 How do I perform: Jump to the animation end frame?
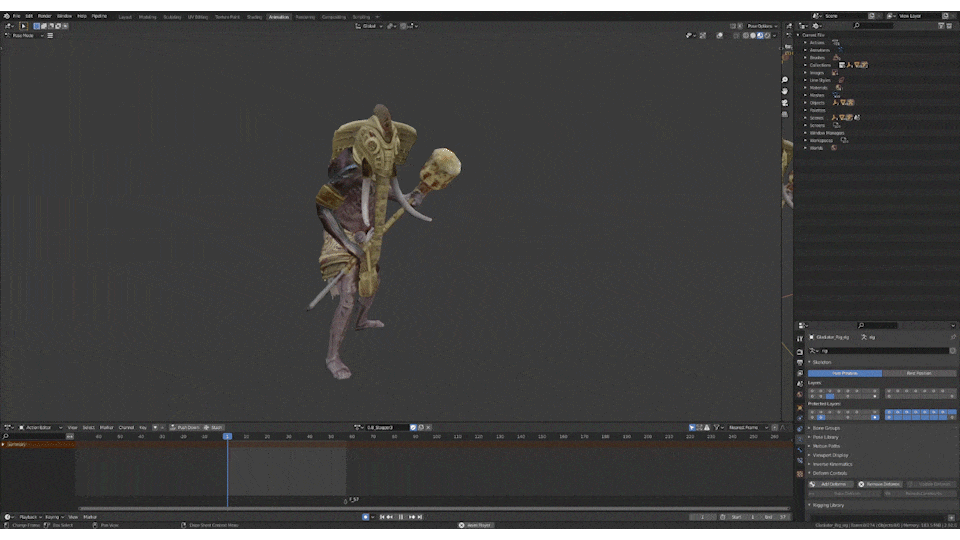(421, 517)
